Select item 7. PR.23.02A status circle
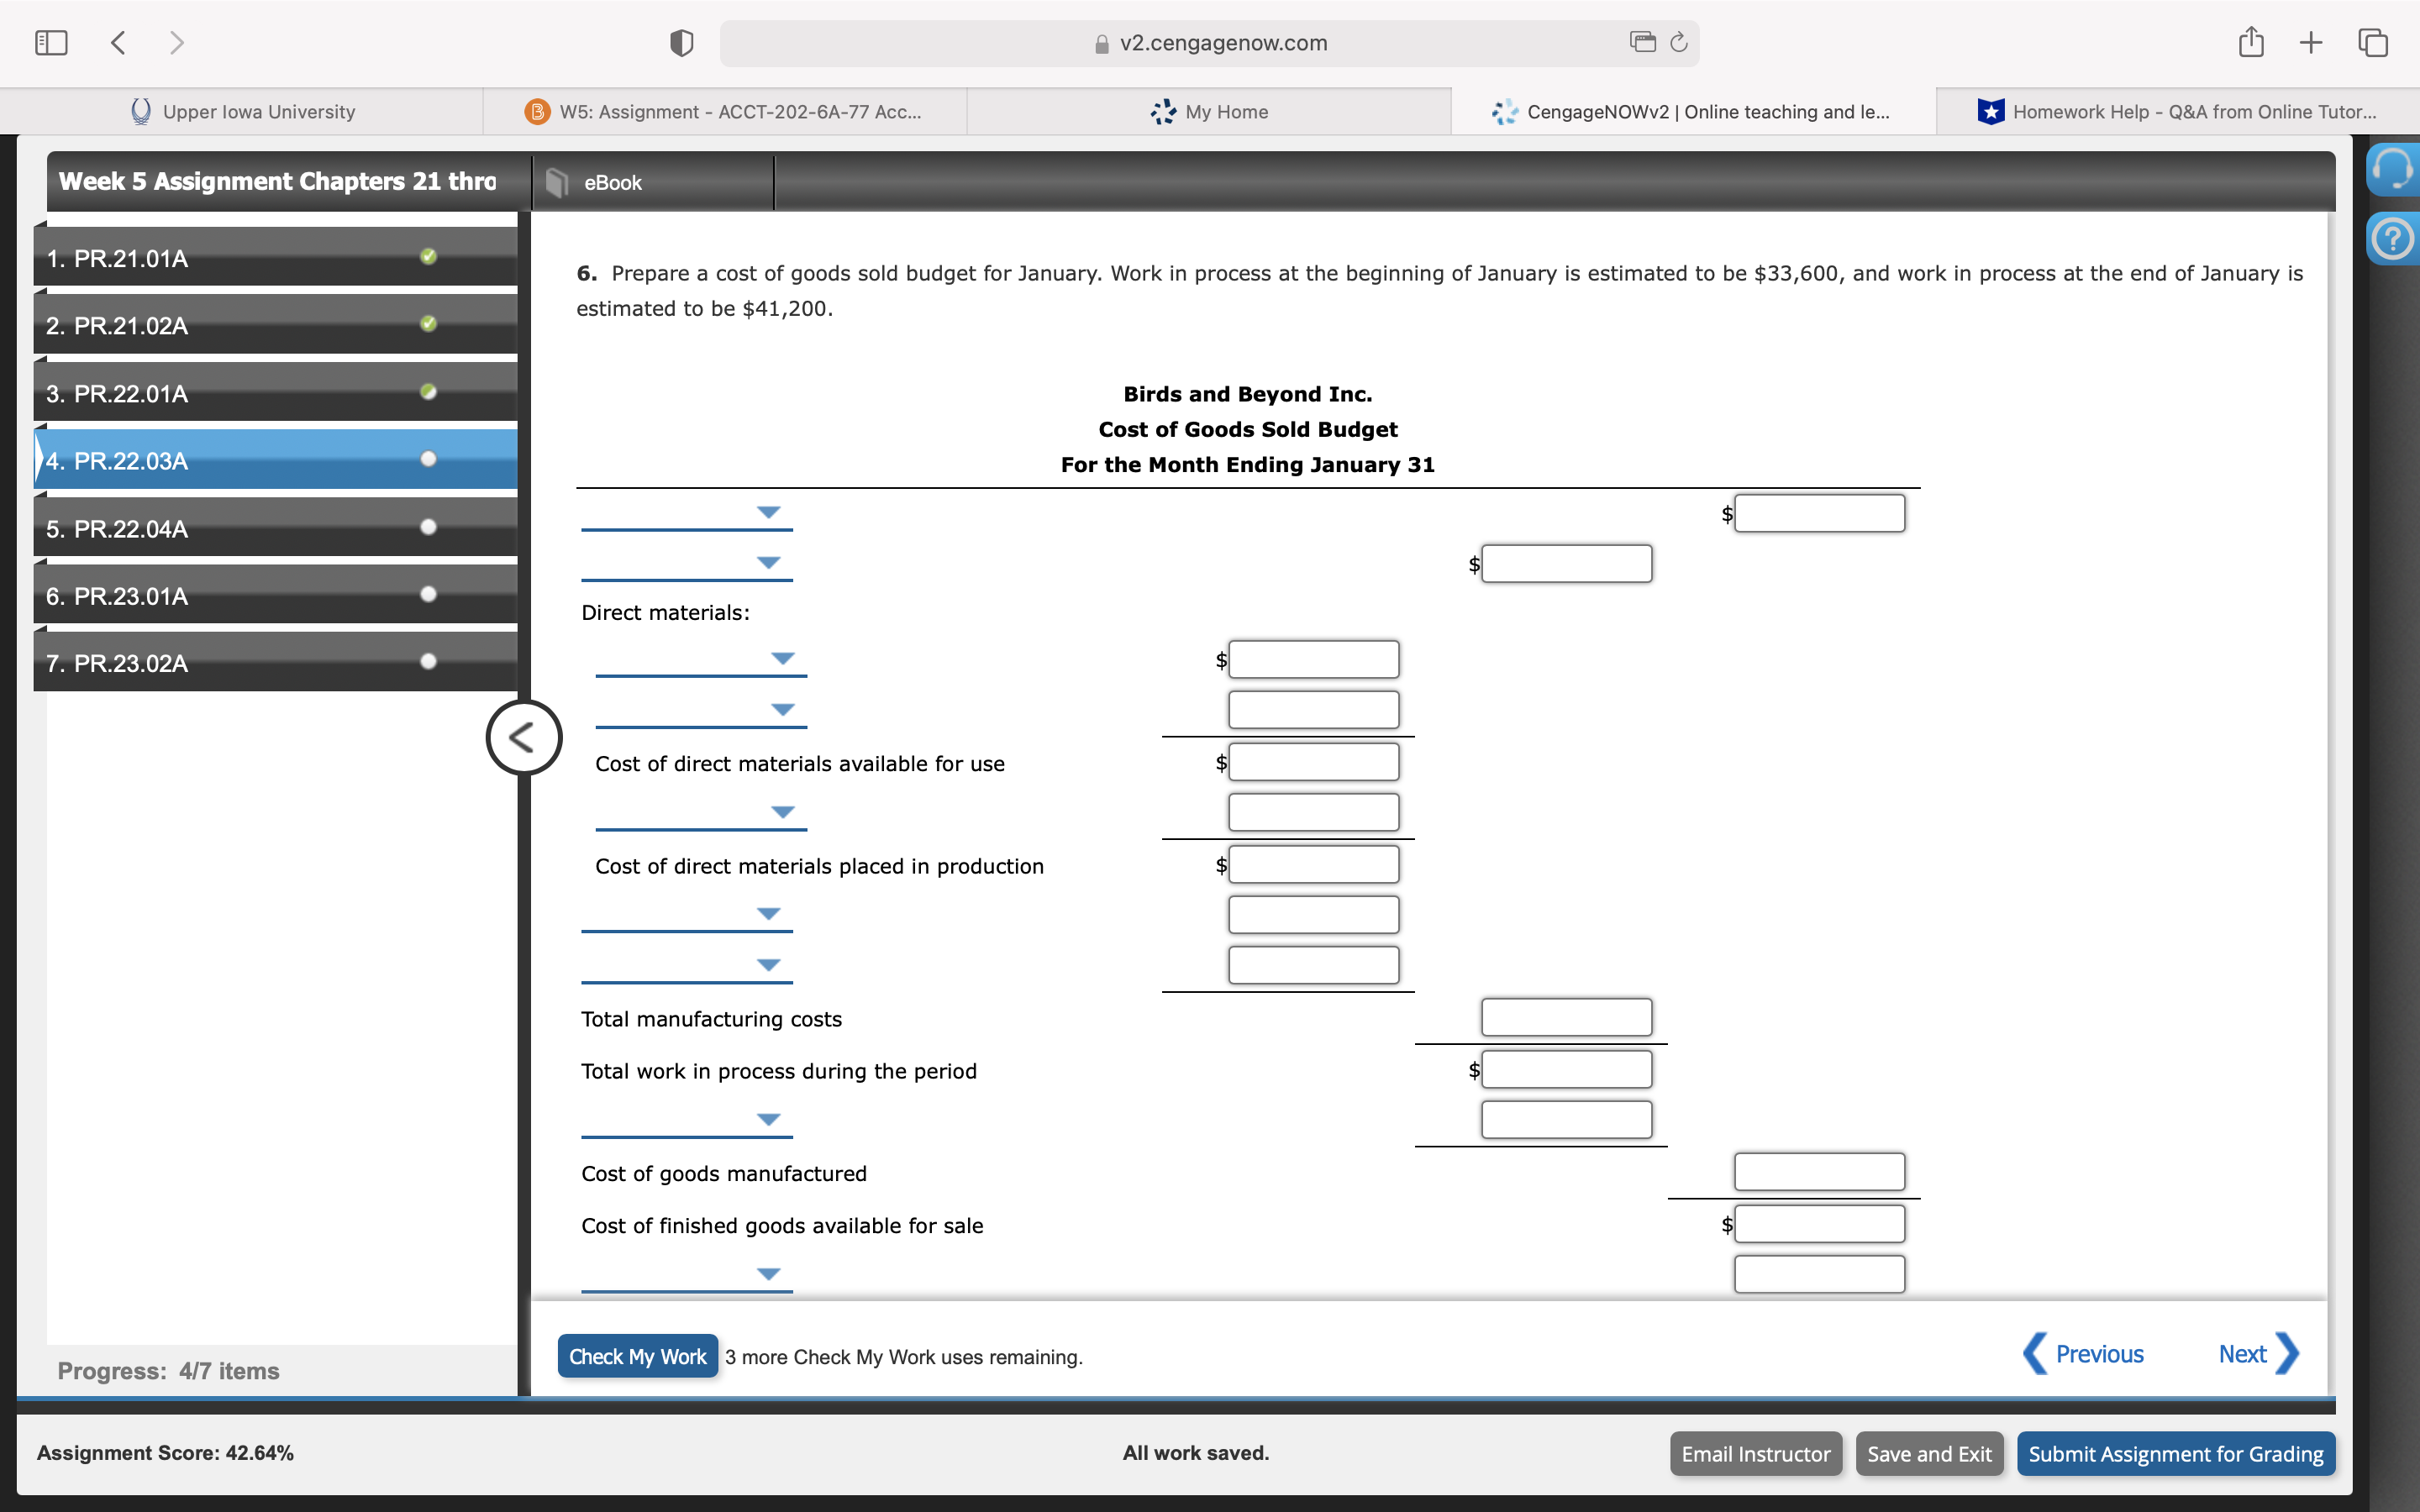Screen dimensions: 2420x1512 (x=429, y=661)
